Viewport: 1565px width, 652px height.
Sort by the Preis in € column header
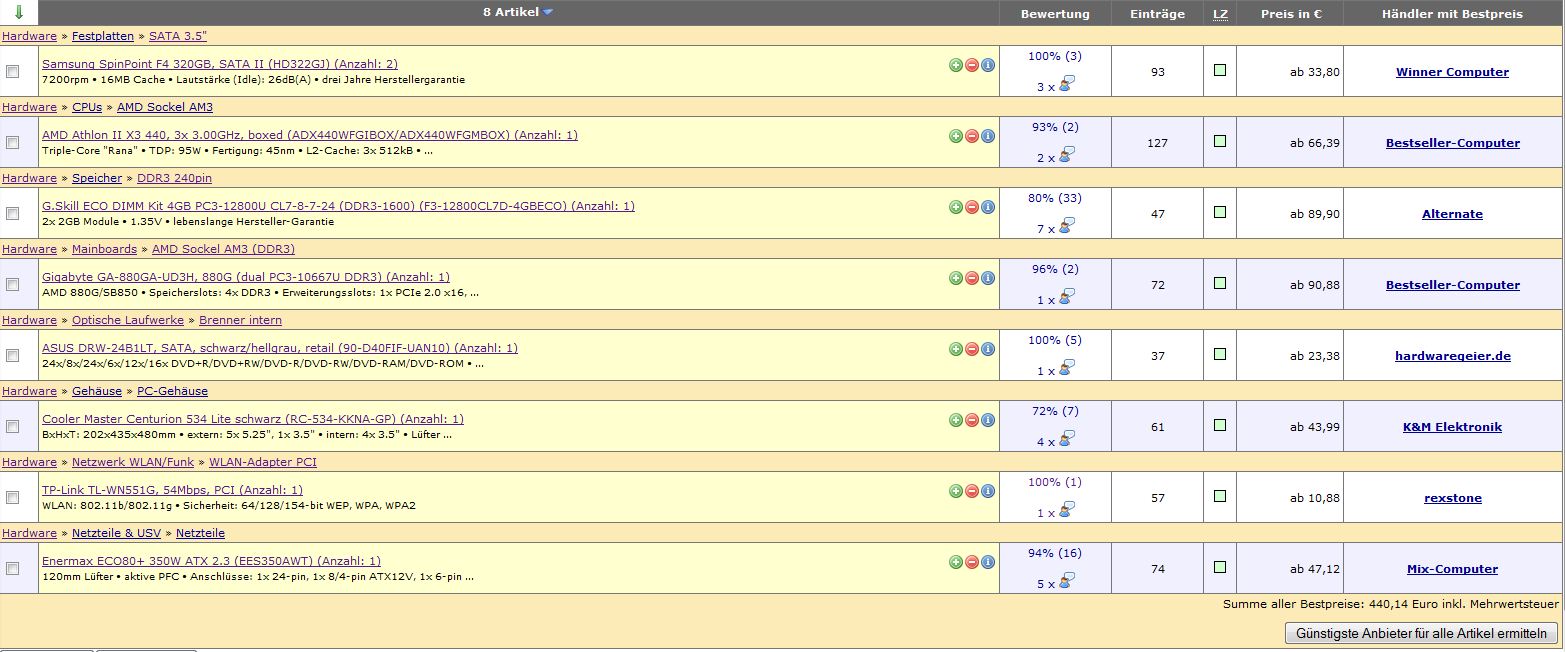1290,14
